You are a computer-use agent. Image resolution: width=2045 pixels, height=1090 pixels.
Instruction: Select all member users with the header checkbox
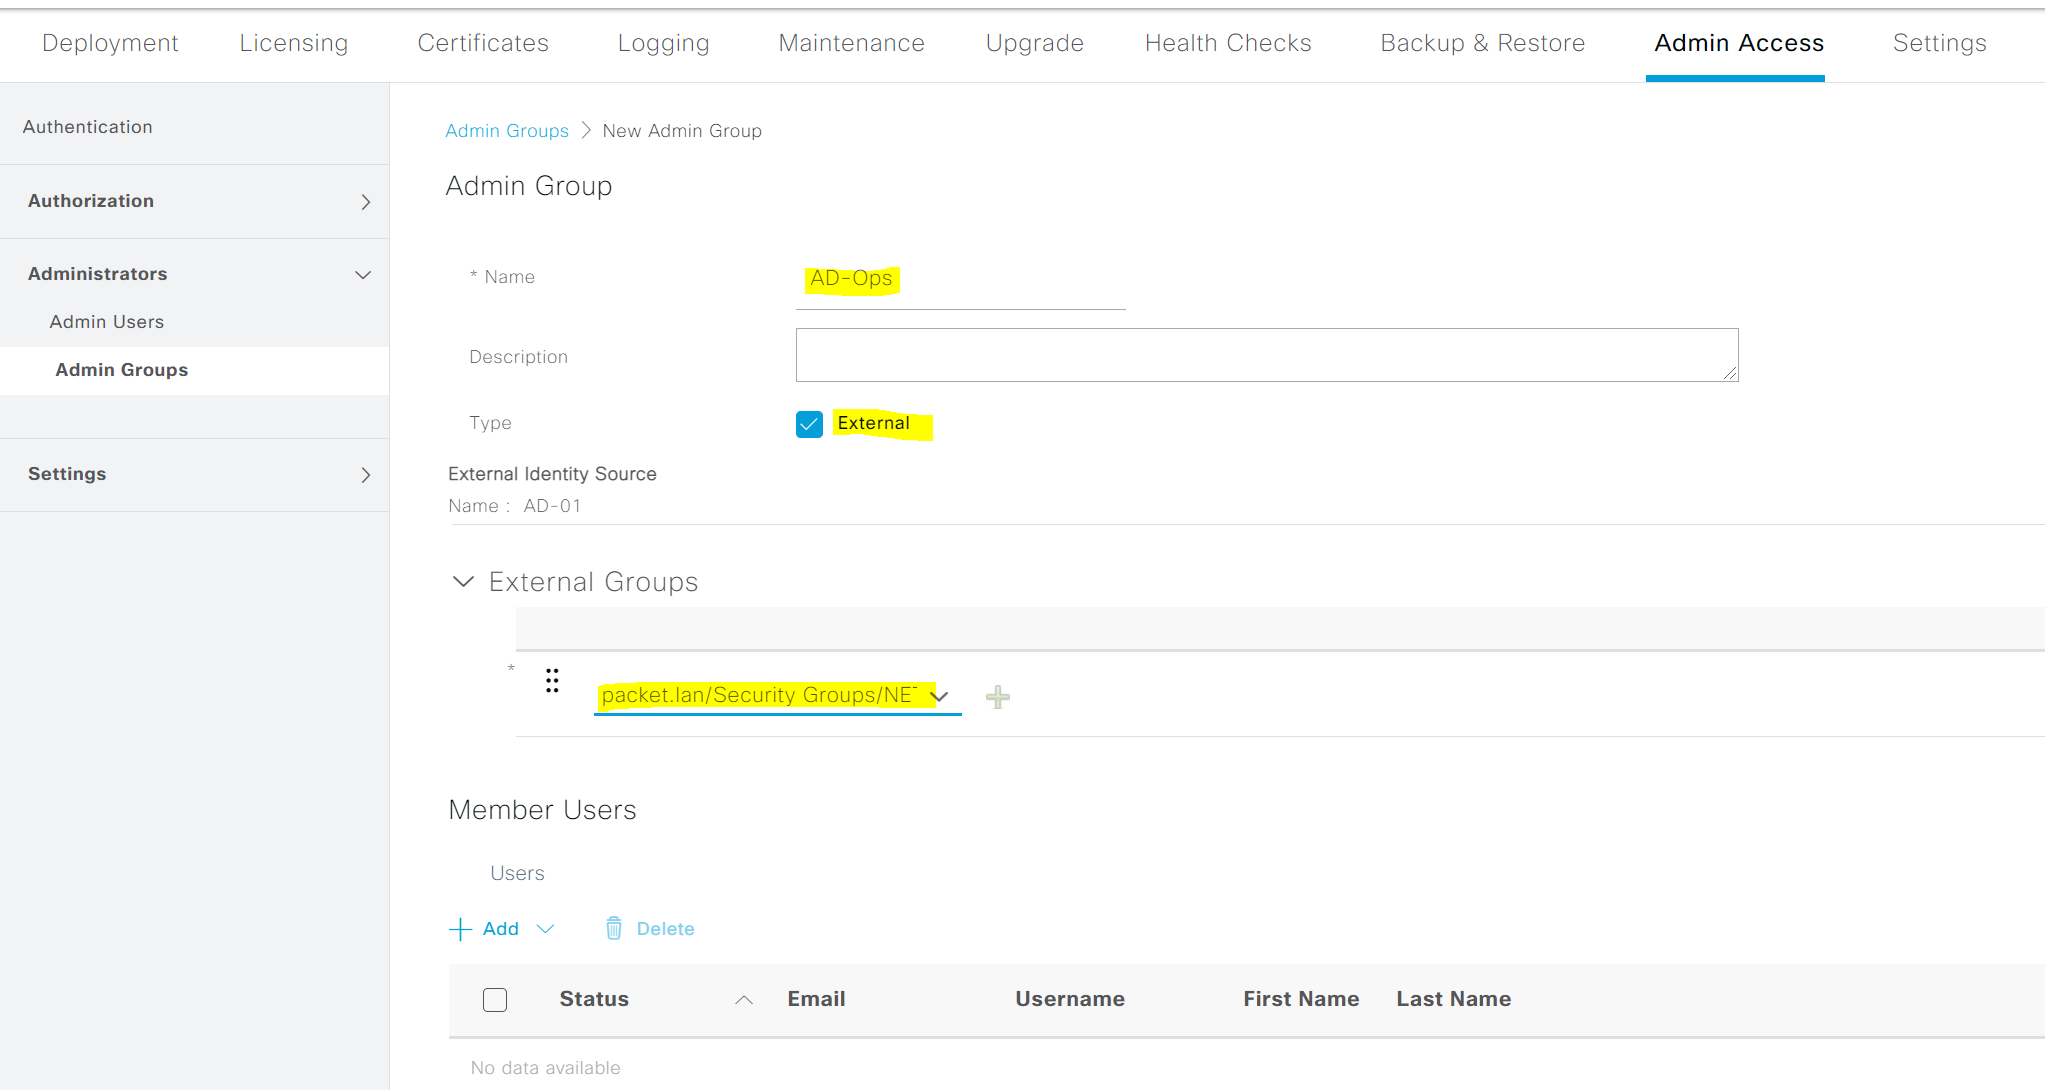[x=495, y=999]
